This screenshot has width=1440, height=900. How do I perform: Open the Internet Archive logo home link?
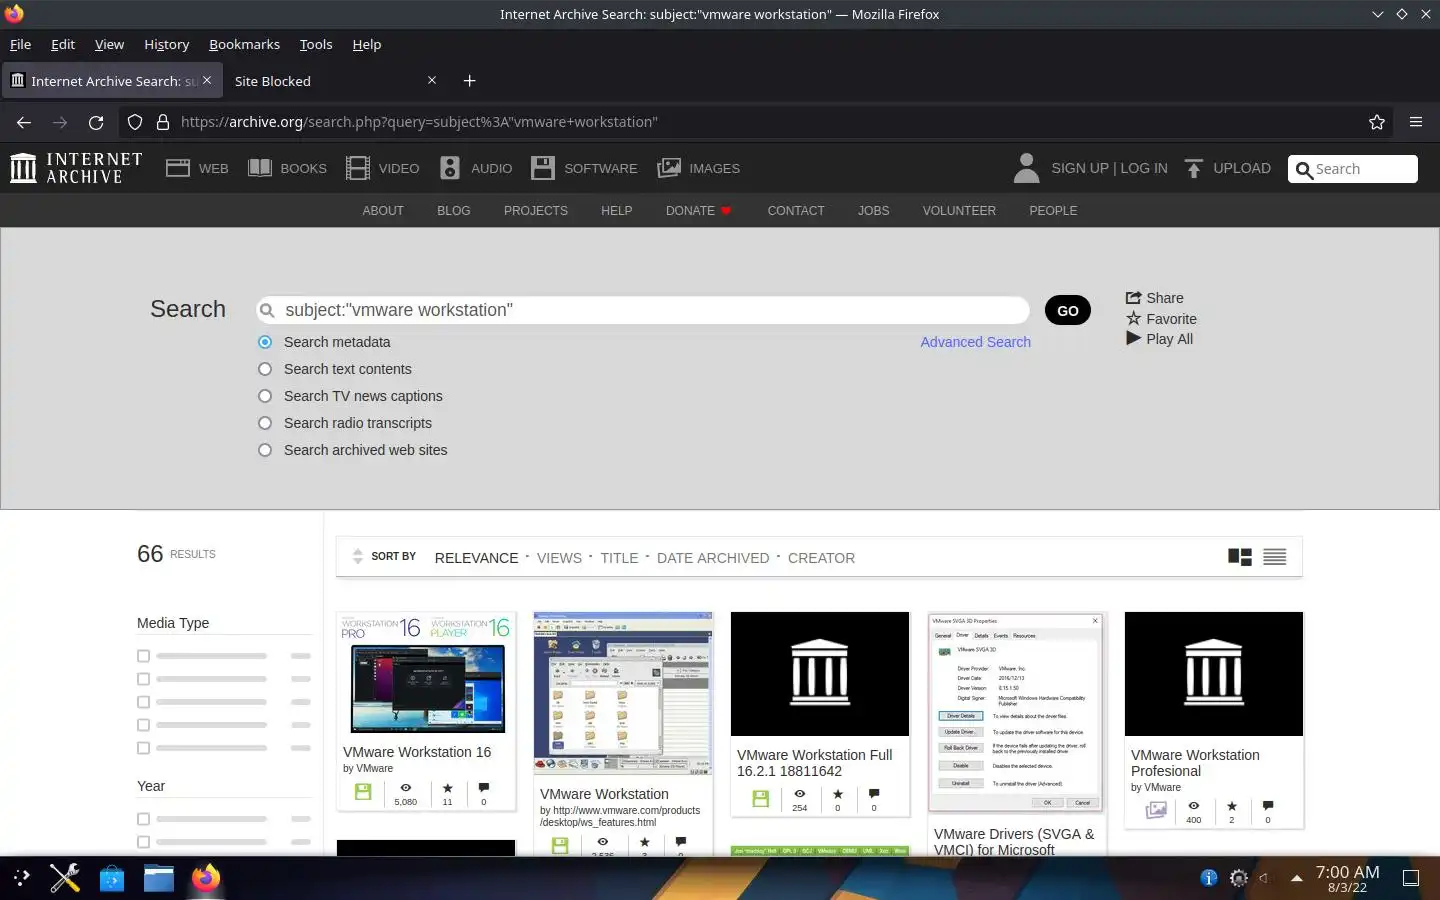click(76, 168)
